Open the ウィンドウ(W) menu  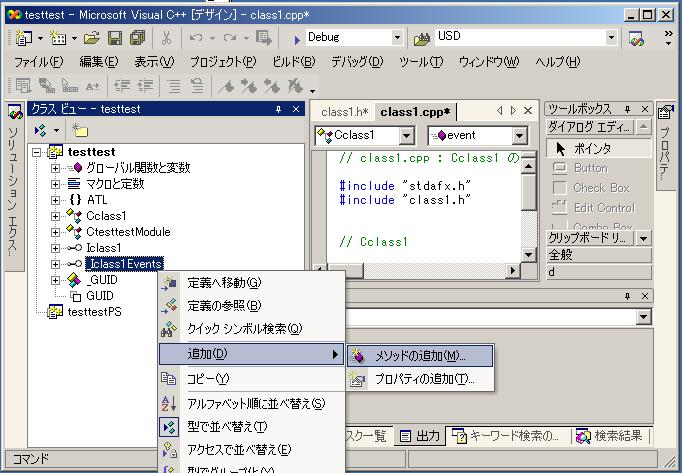(x=489, y=62)
